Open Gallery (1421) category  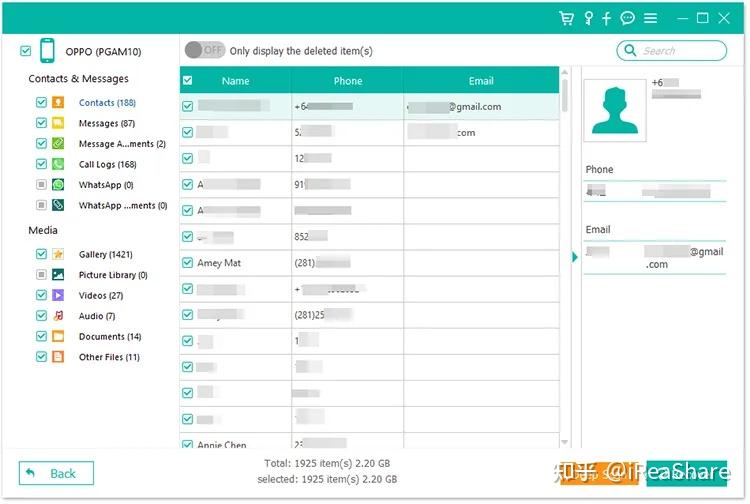pos(106,254)
